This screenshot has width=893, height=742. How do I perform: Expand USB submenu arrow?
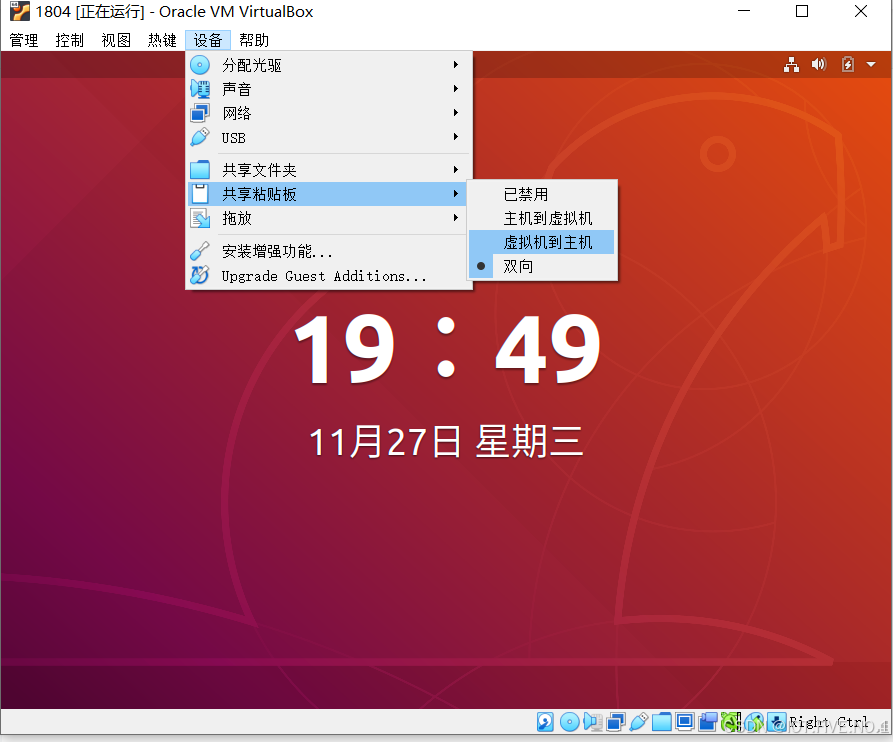point(456,136)
